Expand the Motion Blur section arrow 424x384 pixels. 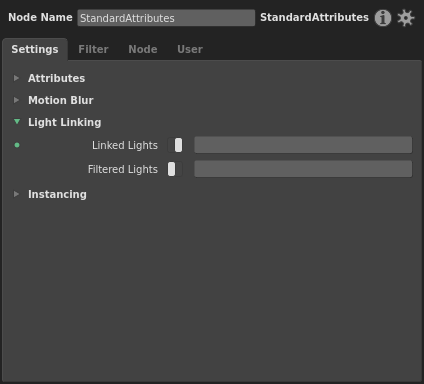pos(16,100)
